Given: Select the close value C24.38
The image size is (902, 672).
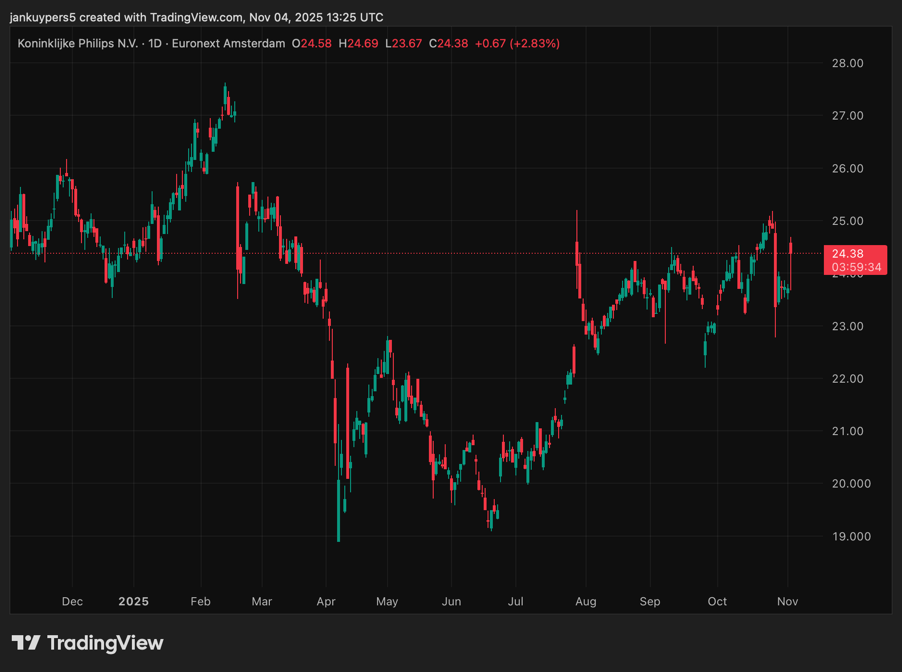Looking at the screenshot, I should (x=448, y=43).
